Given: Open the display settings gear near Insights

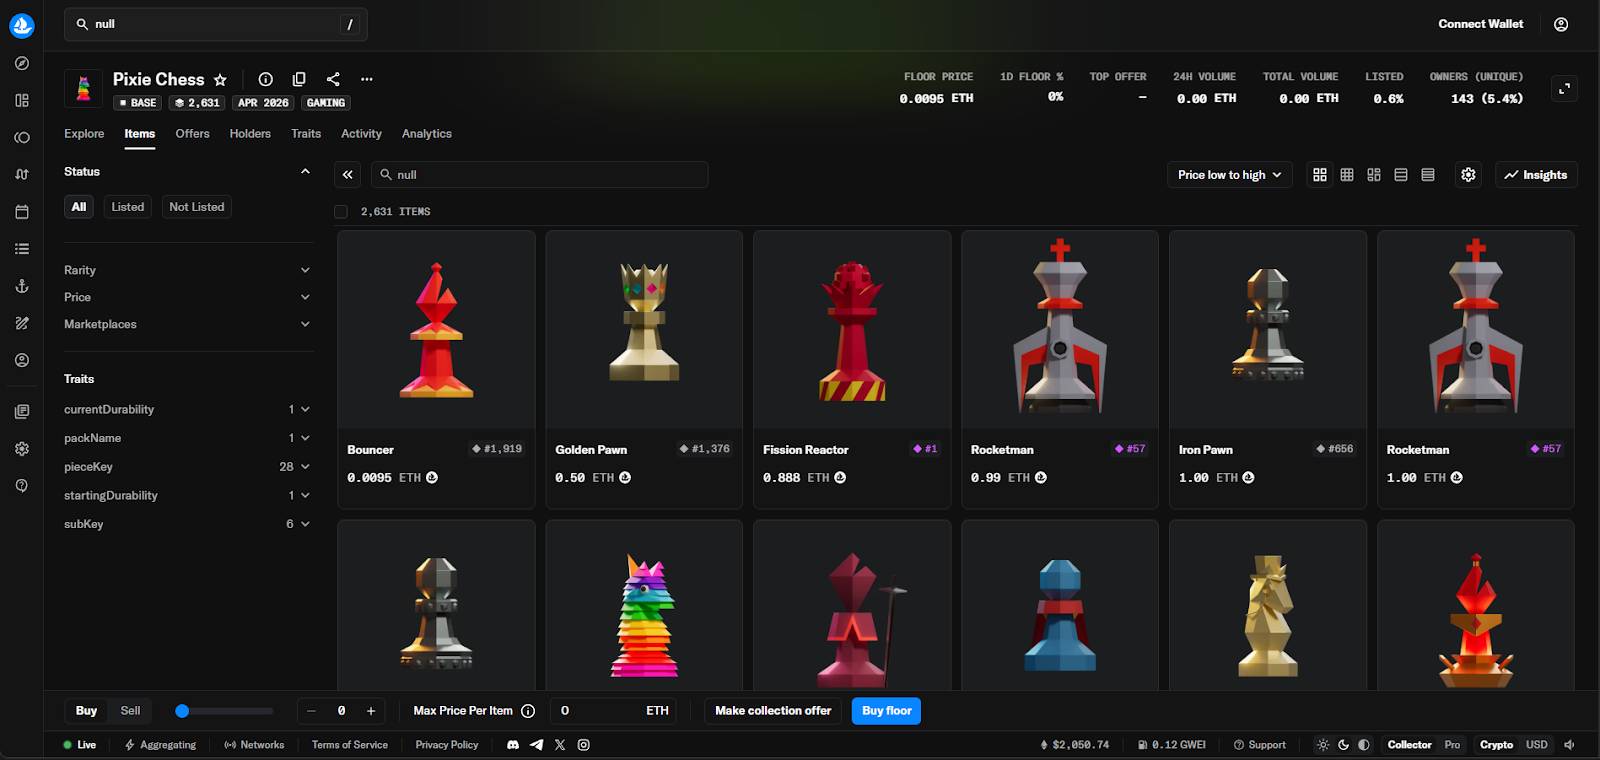Looking at the screenshot, I should point(1468,175).
